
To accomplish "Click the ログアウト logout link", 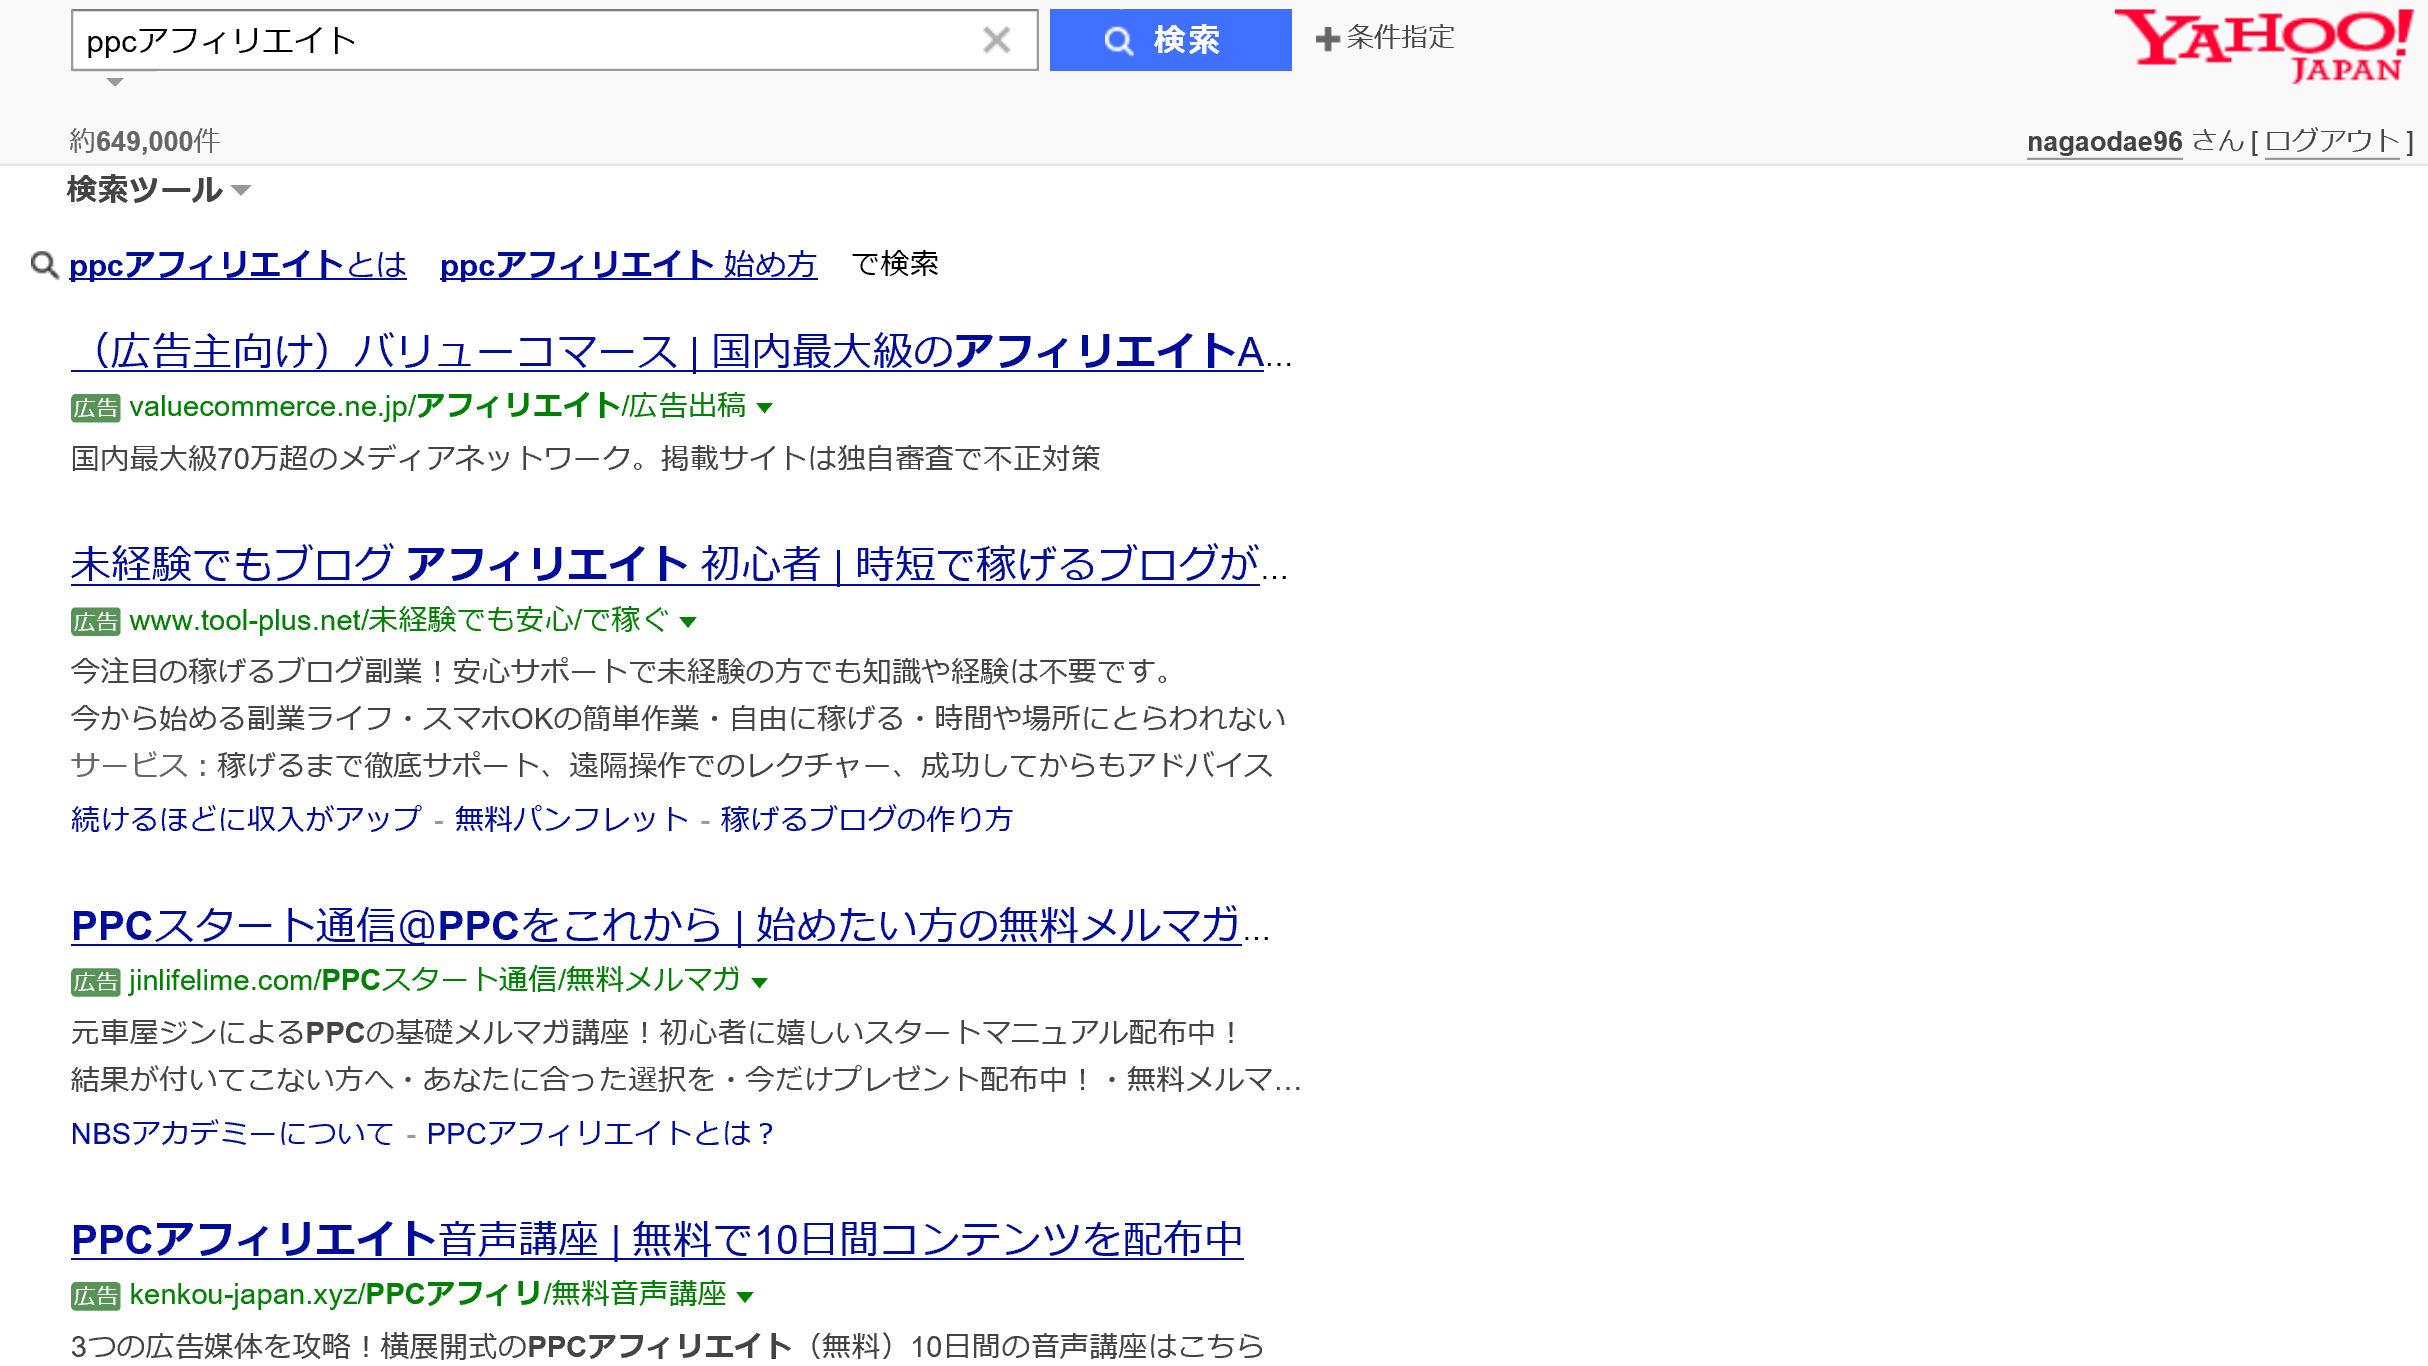I will 2332,141.
